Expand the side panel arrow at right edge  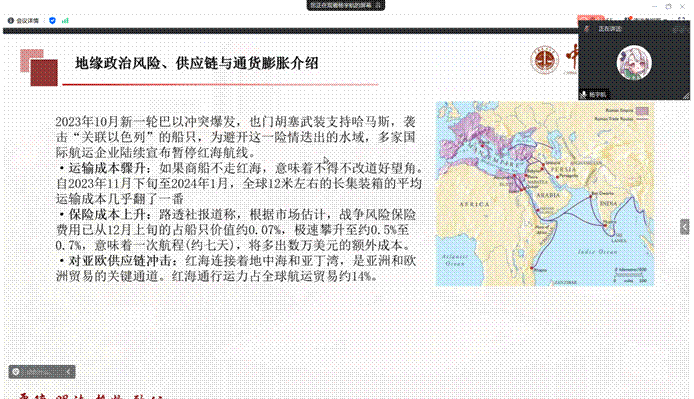685,227
